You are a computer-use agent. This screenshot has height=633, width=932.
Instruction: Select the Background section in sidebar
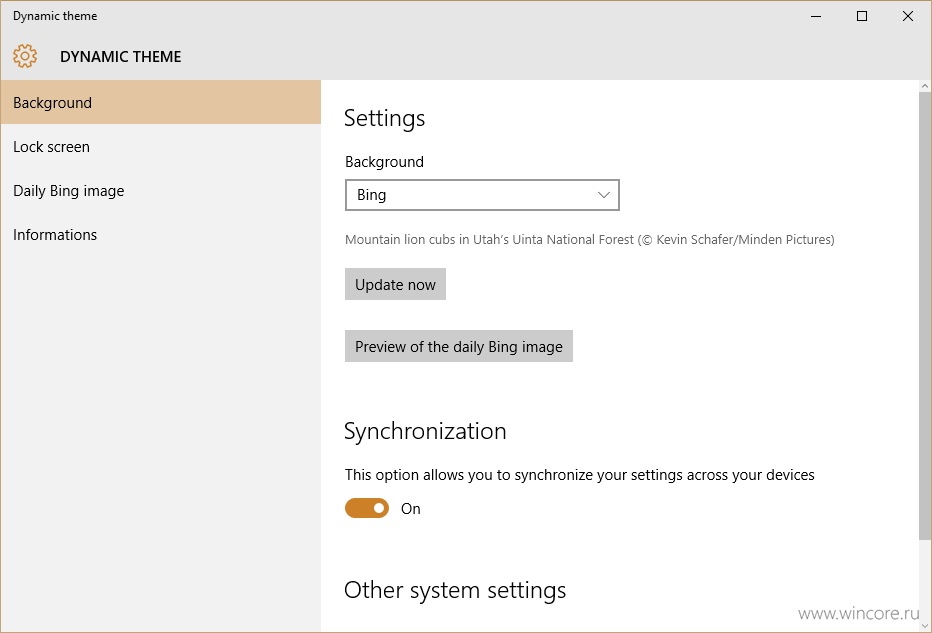click(x=160, y=102)
